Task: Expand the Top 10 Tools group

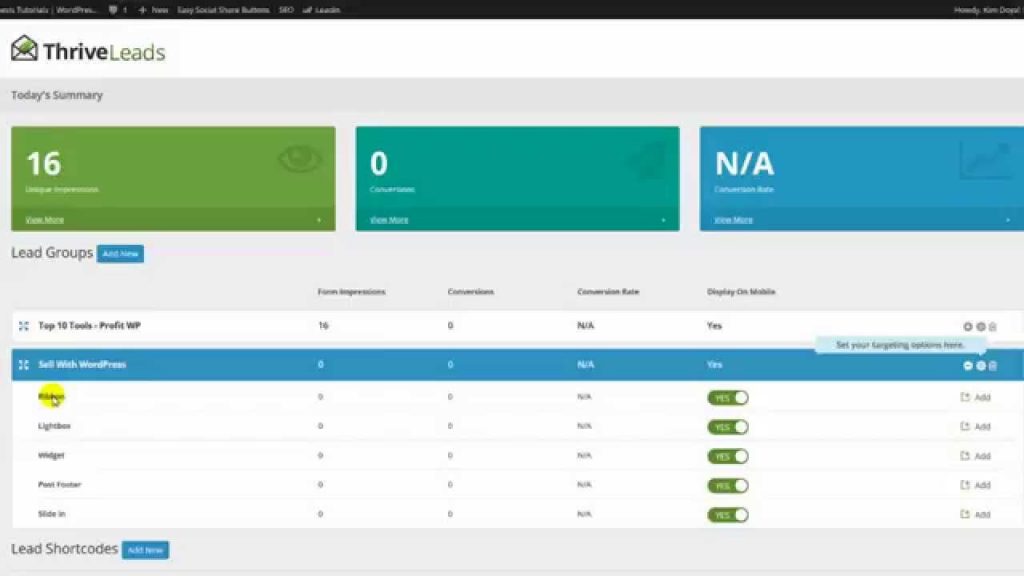Action: pos(968,327)
